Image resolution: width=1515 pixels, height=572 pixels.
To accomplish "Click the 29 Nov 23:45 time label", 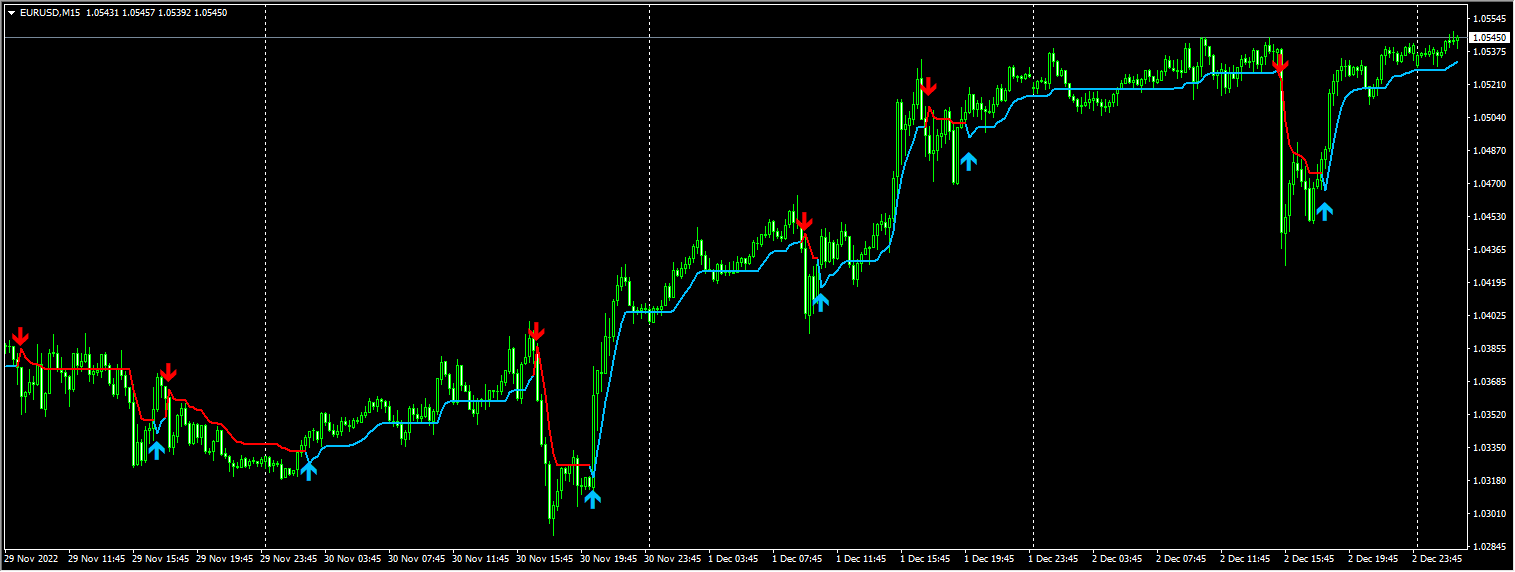I will point(289,559).
